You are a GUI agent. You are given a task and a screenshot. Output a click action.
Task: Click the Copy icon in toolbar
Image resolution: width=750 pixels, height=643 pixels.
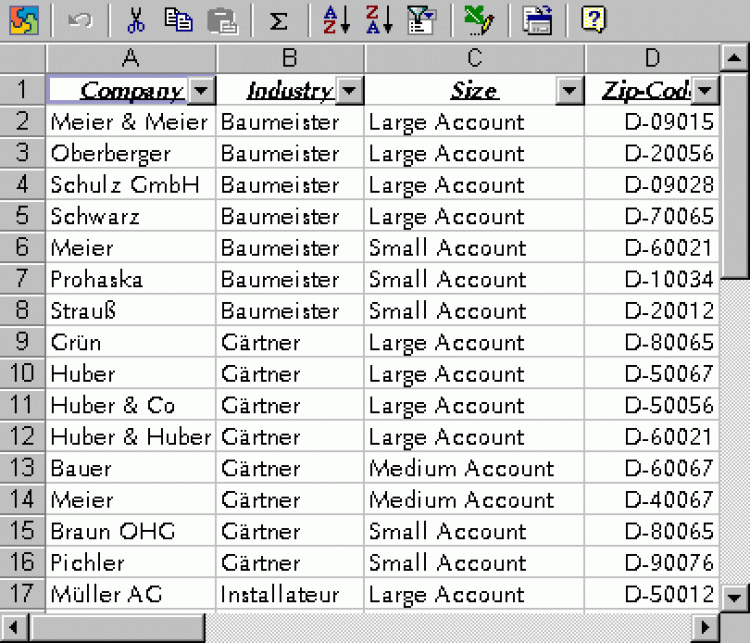pyautogui.click(x=179, y=20)
